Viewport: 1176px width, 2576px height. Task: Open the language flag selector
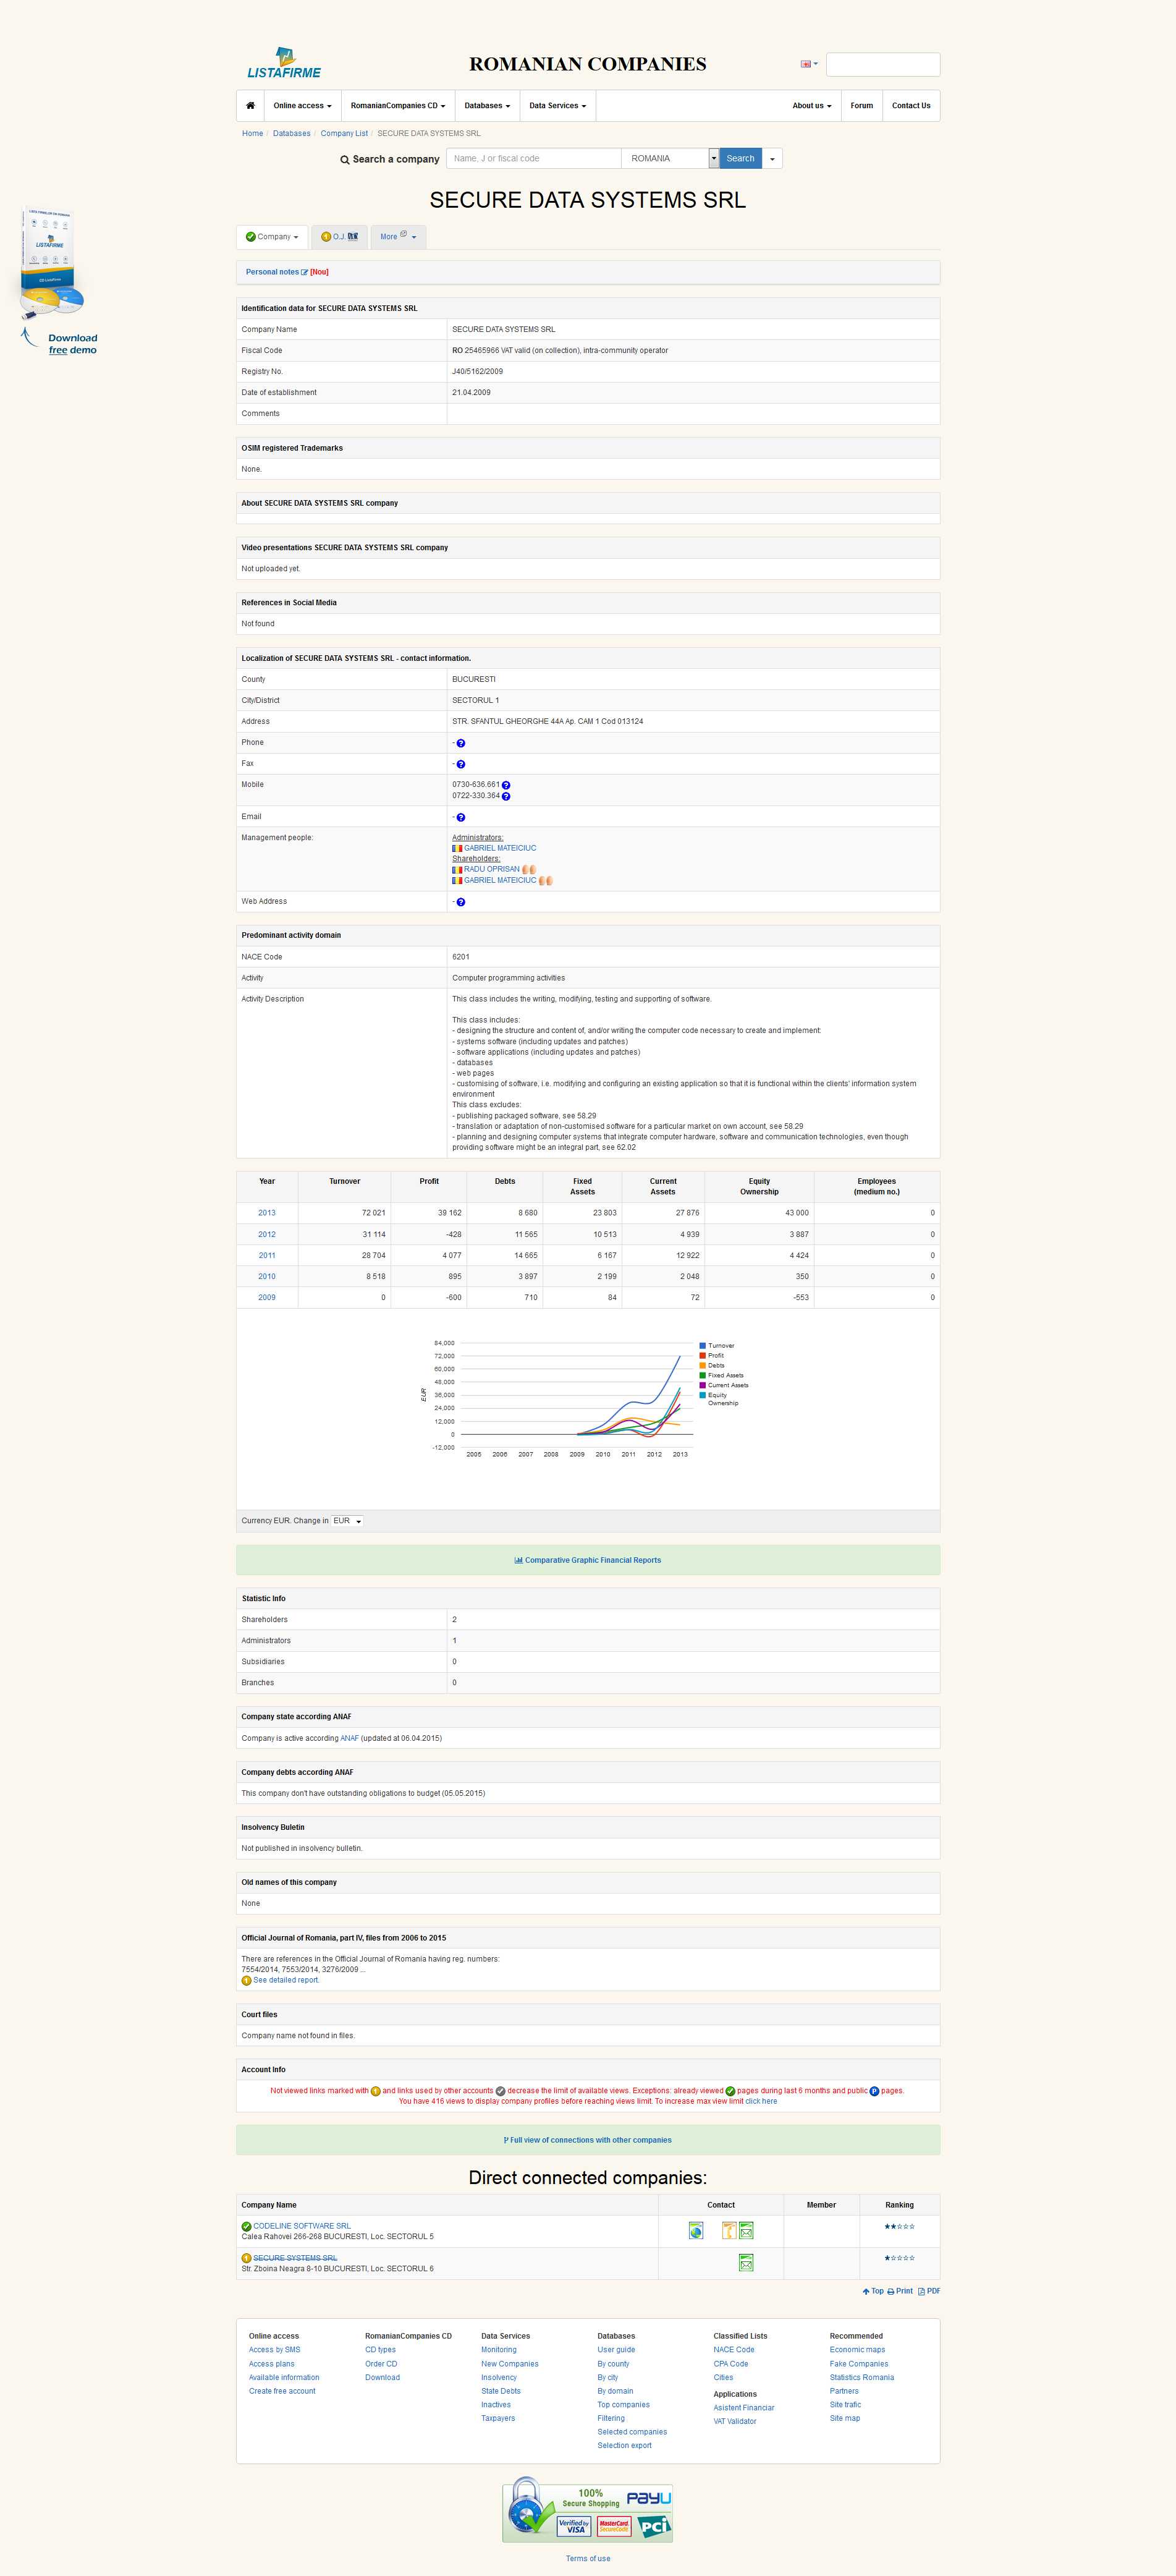point(808,64)
